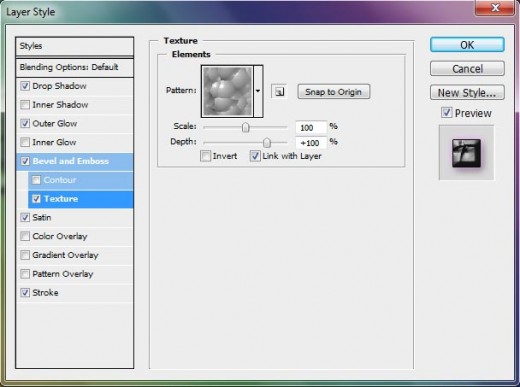Enable the Contour checkbox
The image size is (520, 387).
(x=36, y=180)
